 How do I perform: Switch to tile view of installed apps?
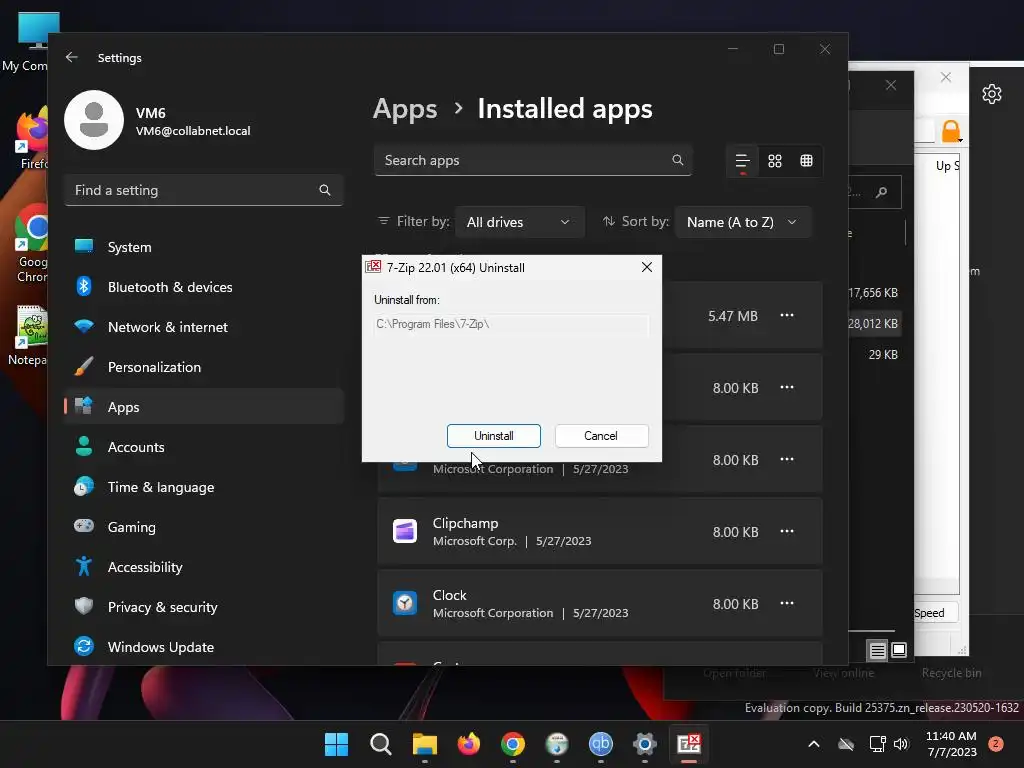click(x=807, y=161)
